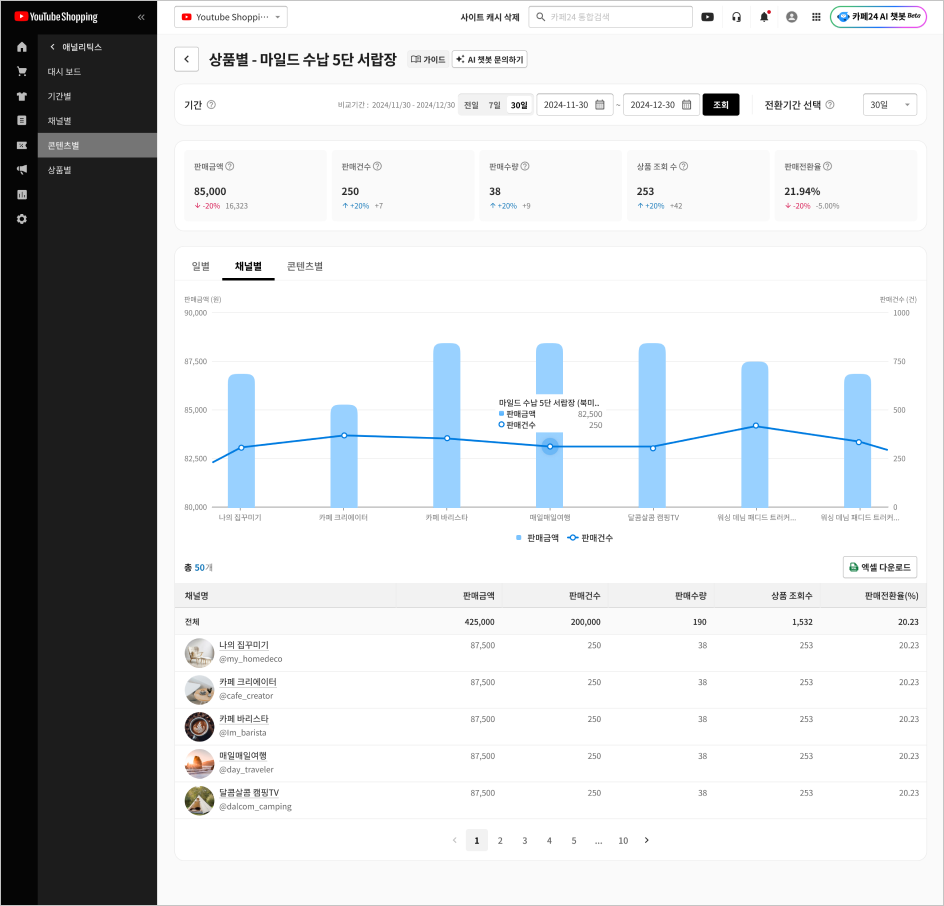The height and width of the screenshot is (906, 944).
Task: Click 엑셀 다운로드 button
Action: pyautogui.click(x=880, y=567)
